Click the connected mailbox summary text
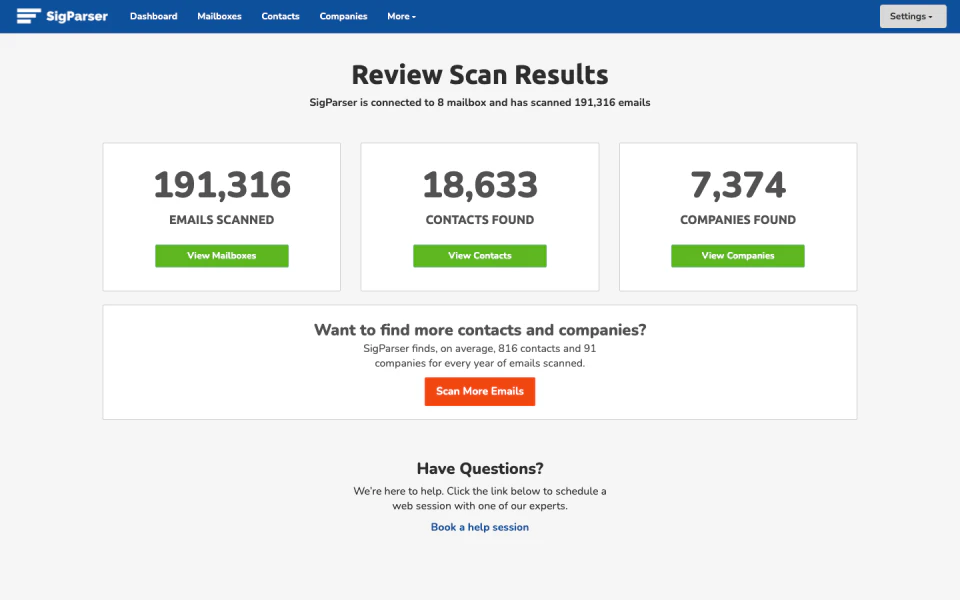The height and width of the screenshot is (600, 960). [x=479, y=102]
